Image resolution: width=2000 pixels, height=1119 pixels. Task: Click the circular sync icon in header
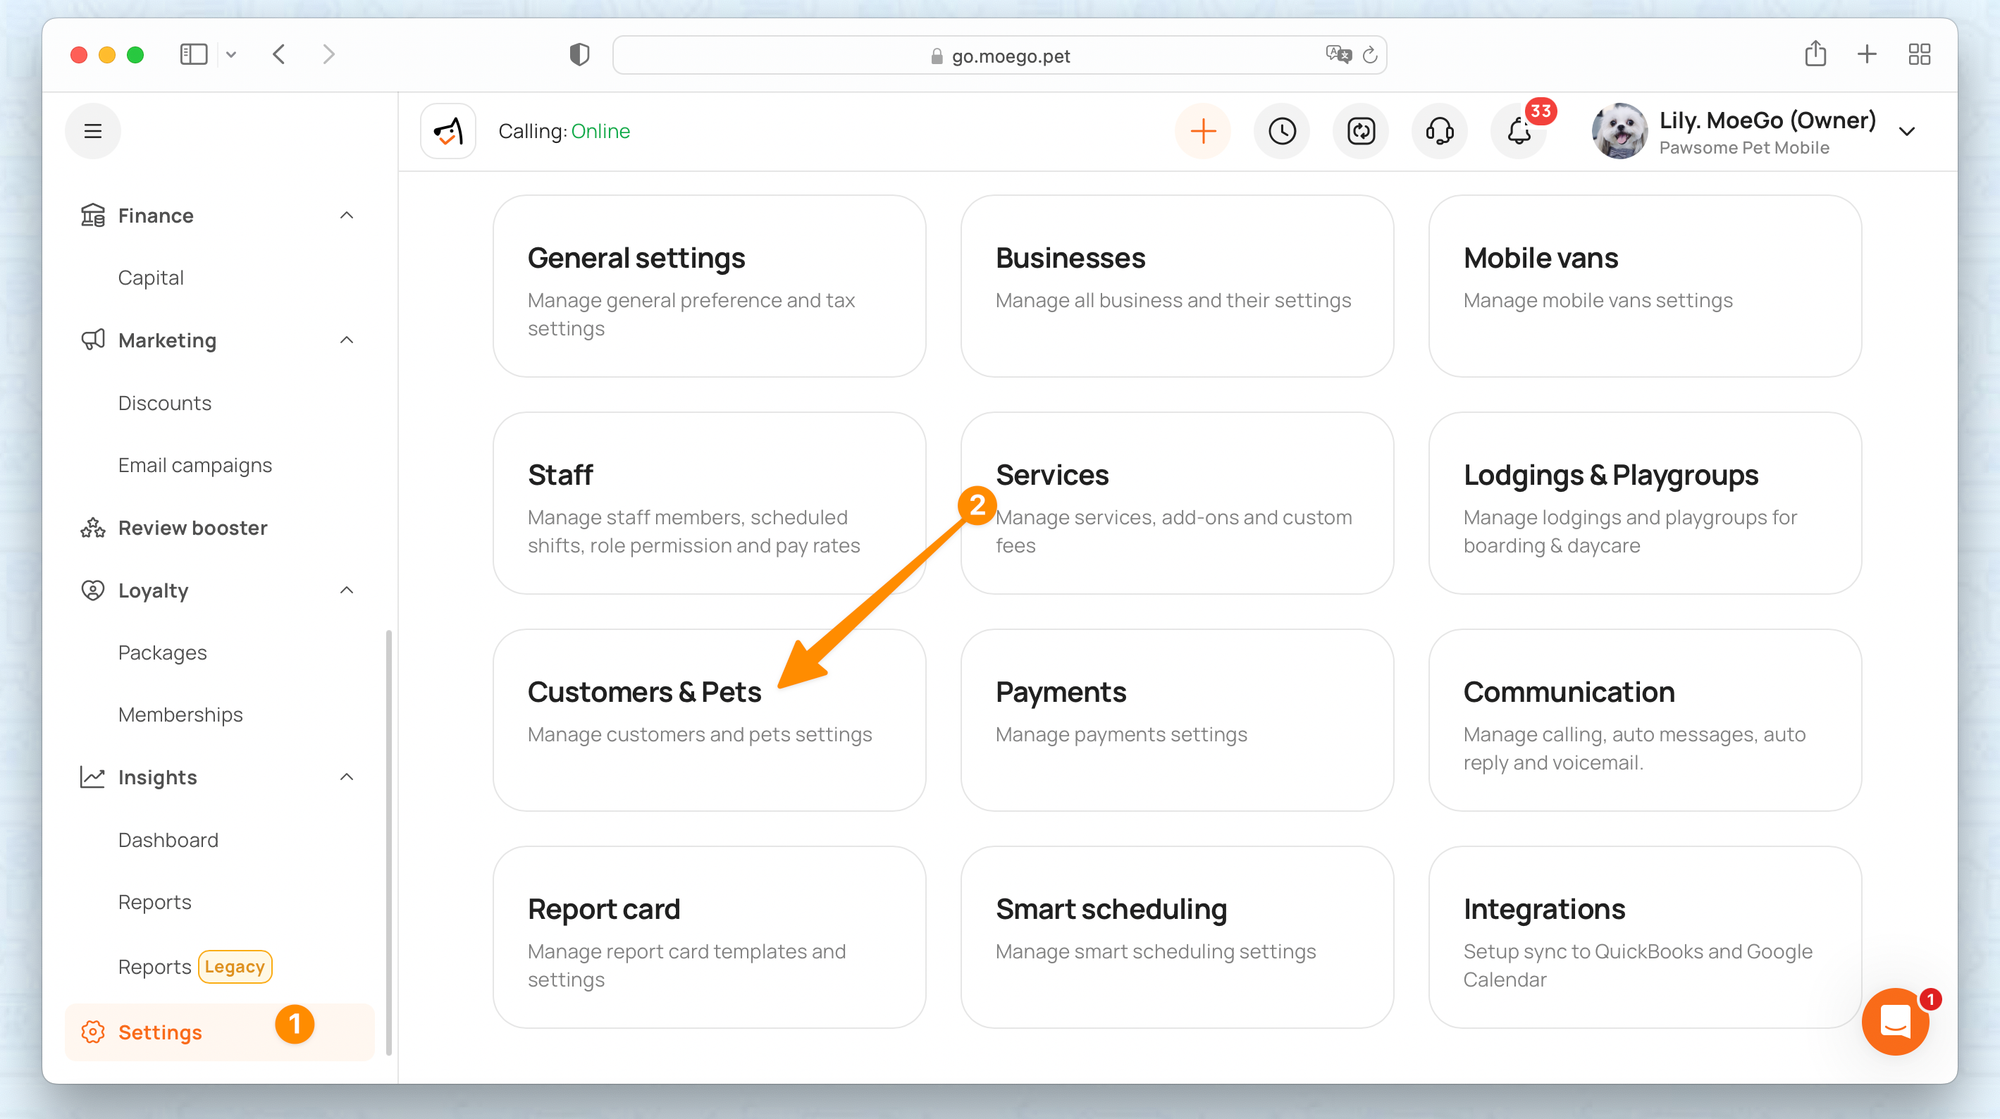click(1361, 131)
